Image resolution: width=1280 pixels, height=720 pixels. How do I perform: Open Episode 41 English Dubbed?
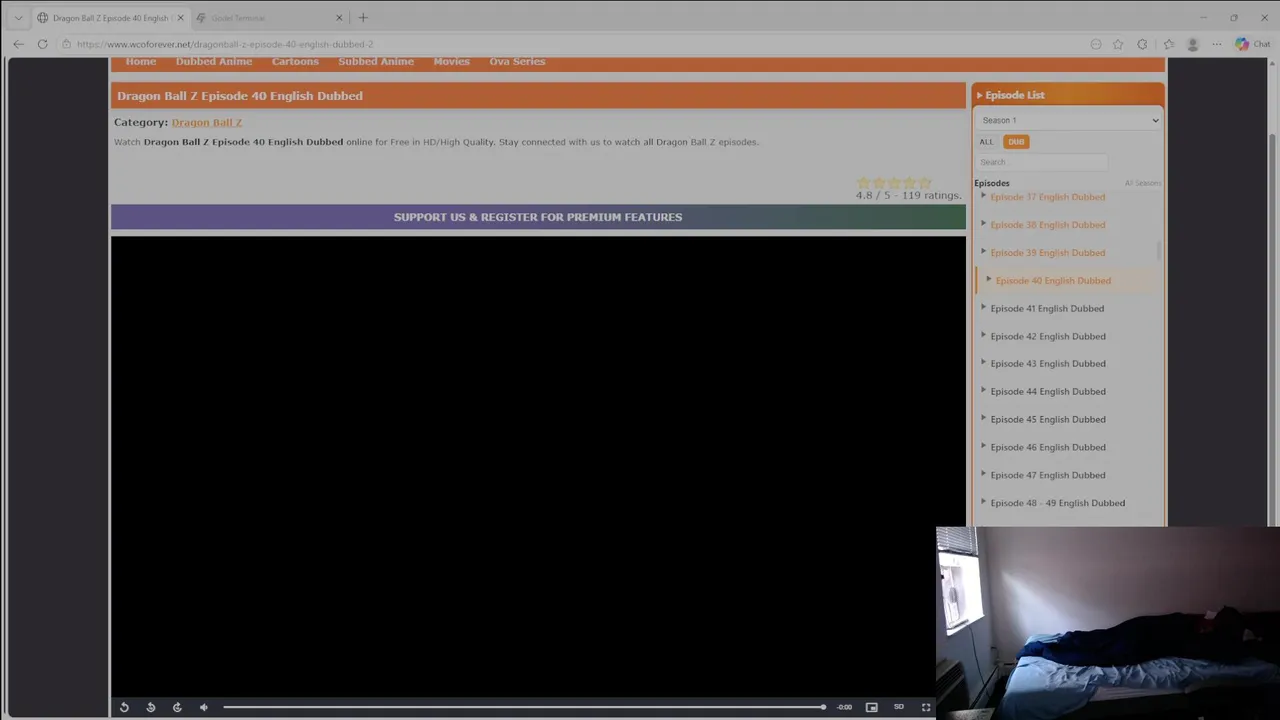point(1047,309)
